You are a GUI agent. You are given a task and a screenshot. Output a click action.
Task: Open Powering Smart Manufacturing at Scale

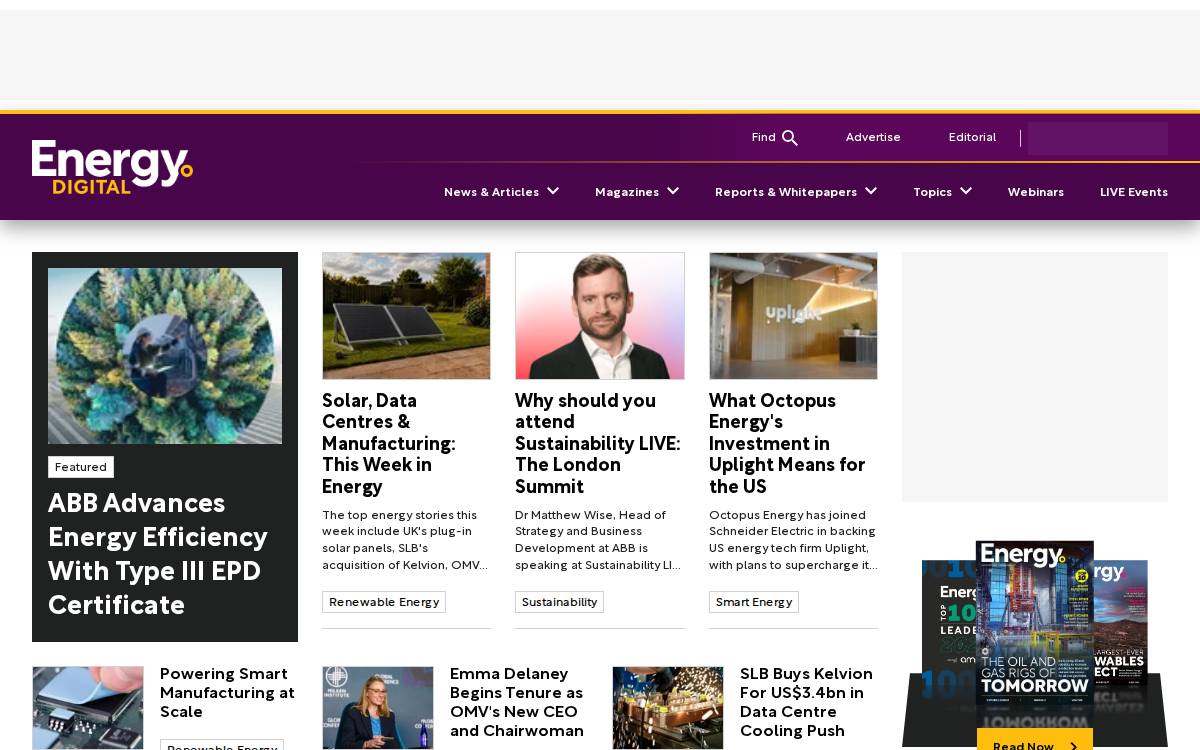click(227, 692)
